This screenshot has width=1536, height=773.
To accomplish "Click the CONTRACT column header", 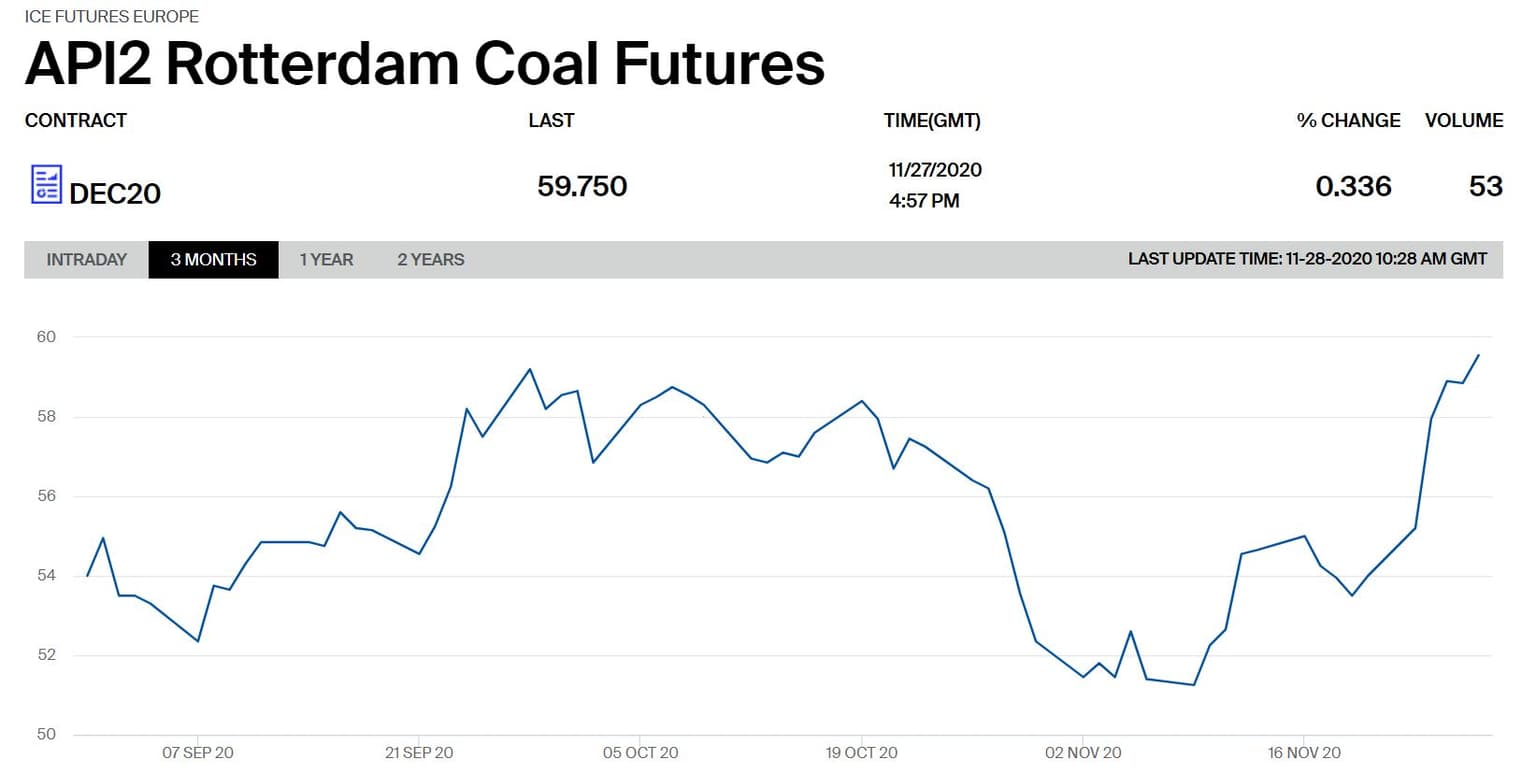I will [76, 121].
